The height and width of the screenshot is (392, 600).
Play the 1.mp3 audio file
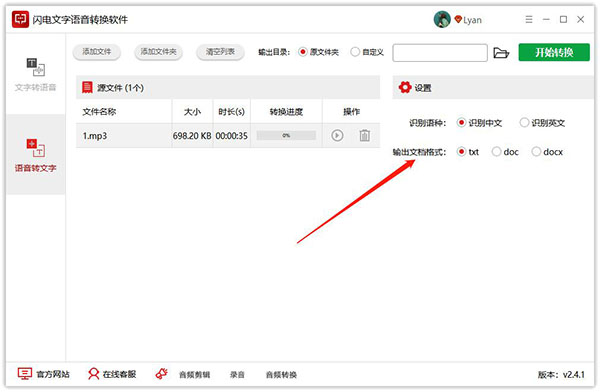pyautogui.click(x=337, y=136)
